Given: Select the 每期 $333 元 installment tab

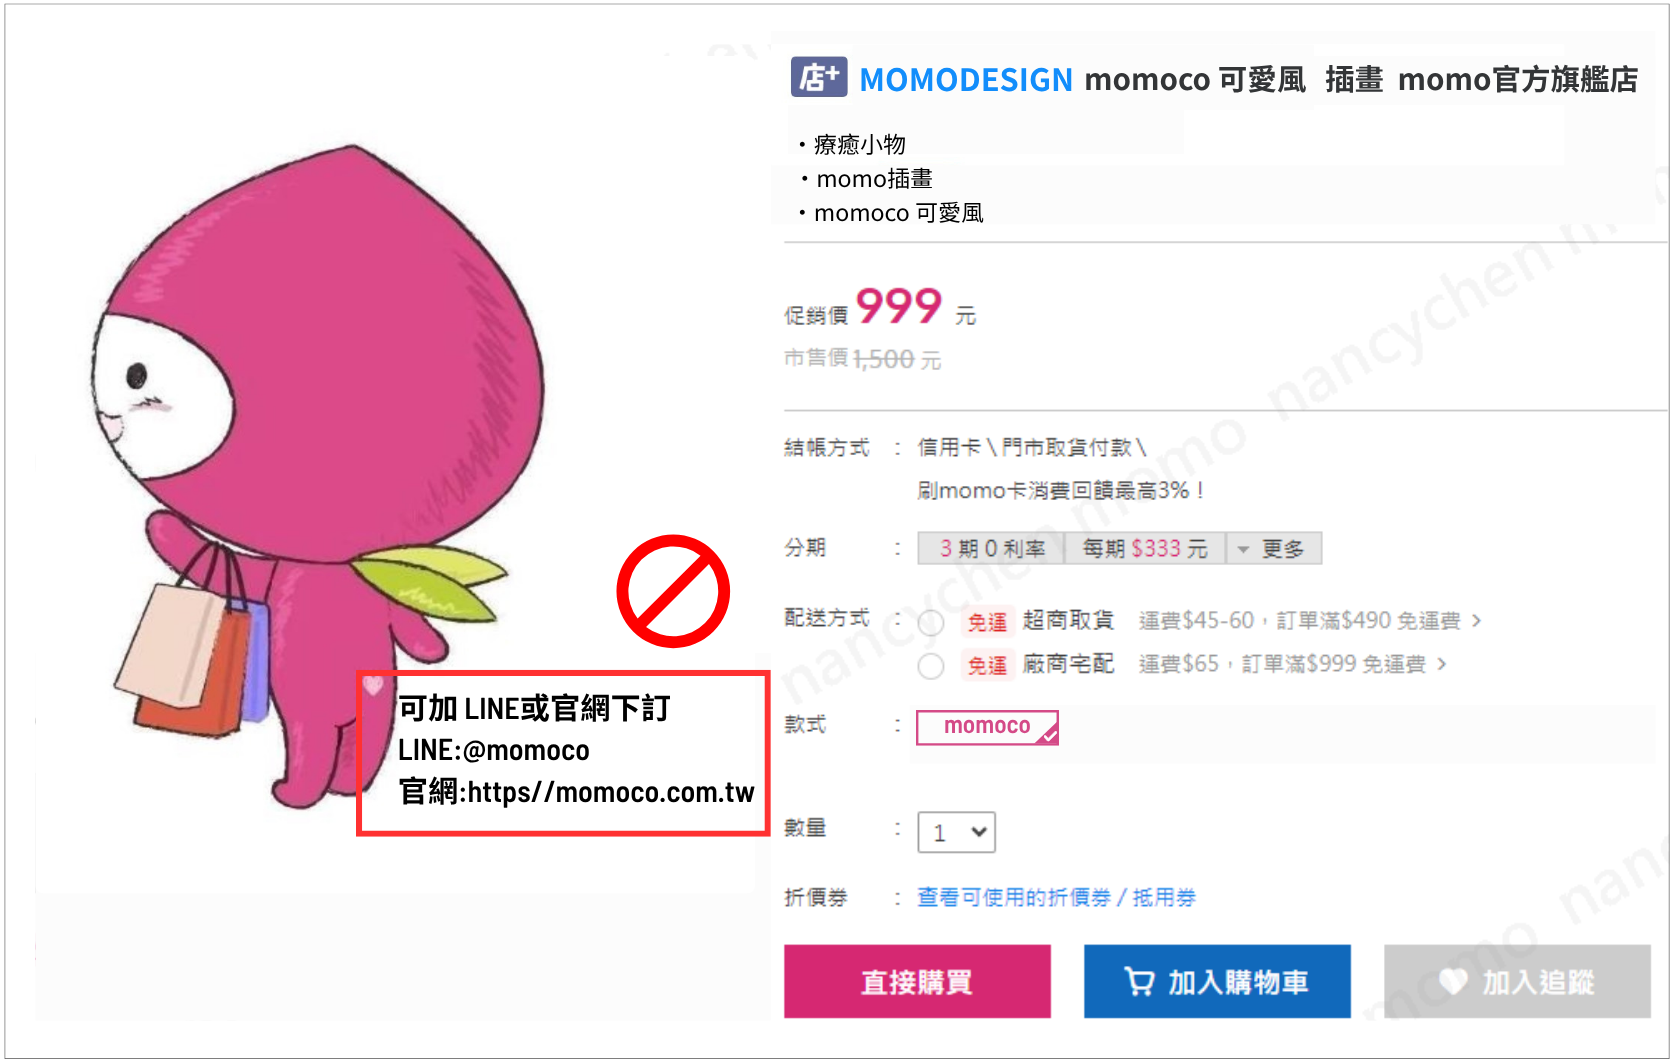Looking at the screenshot, I should (x=1145, y=548).
